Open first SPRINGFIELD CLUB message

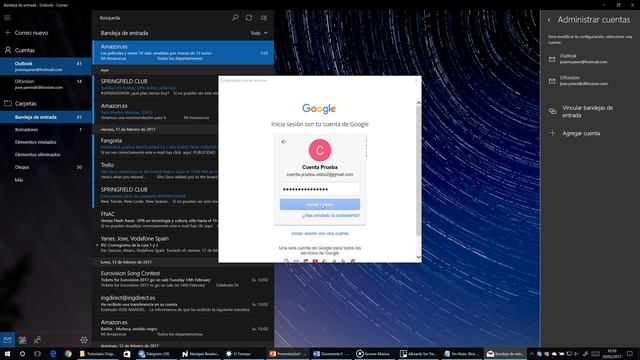coord(156,87)
